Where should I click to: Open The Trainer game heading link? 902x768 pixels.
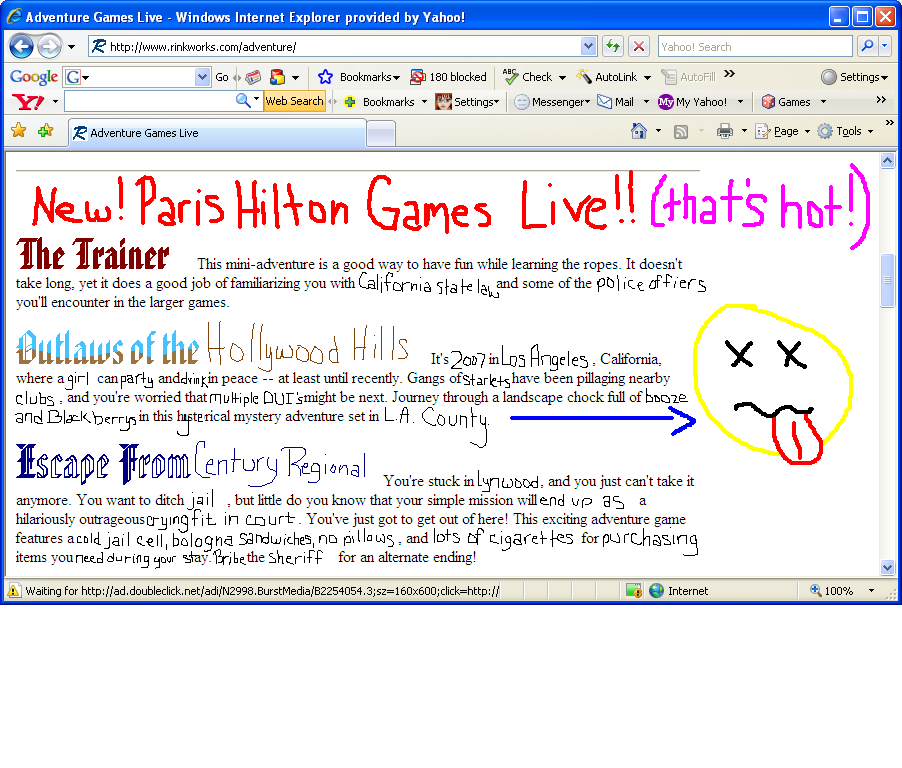click(93, 254)
